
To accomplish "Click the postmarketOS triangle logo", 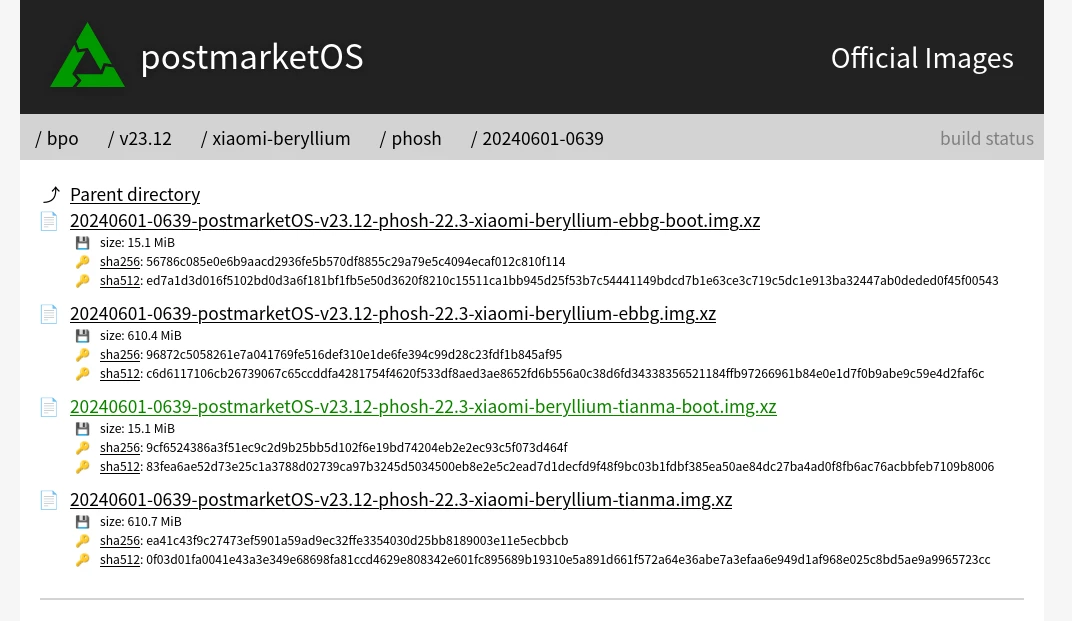I will click(x=88, y=56).
